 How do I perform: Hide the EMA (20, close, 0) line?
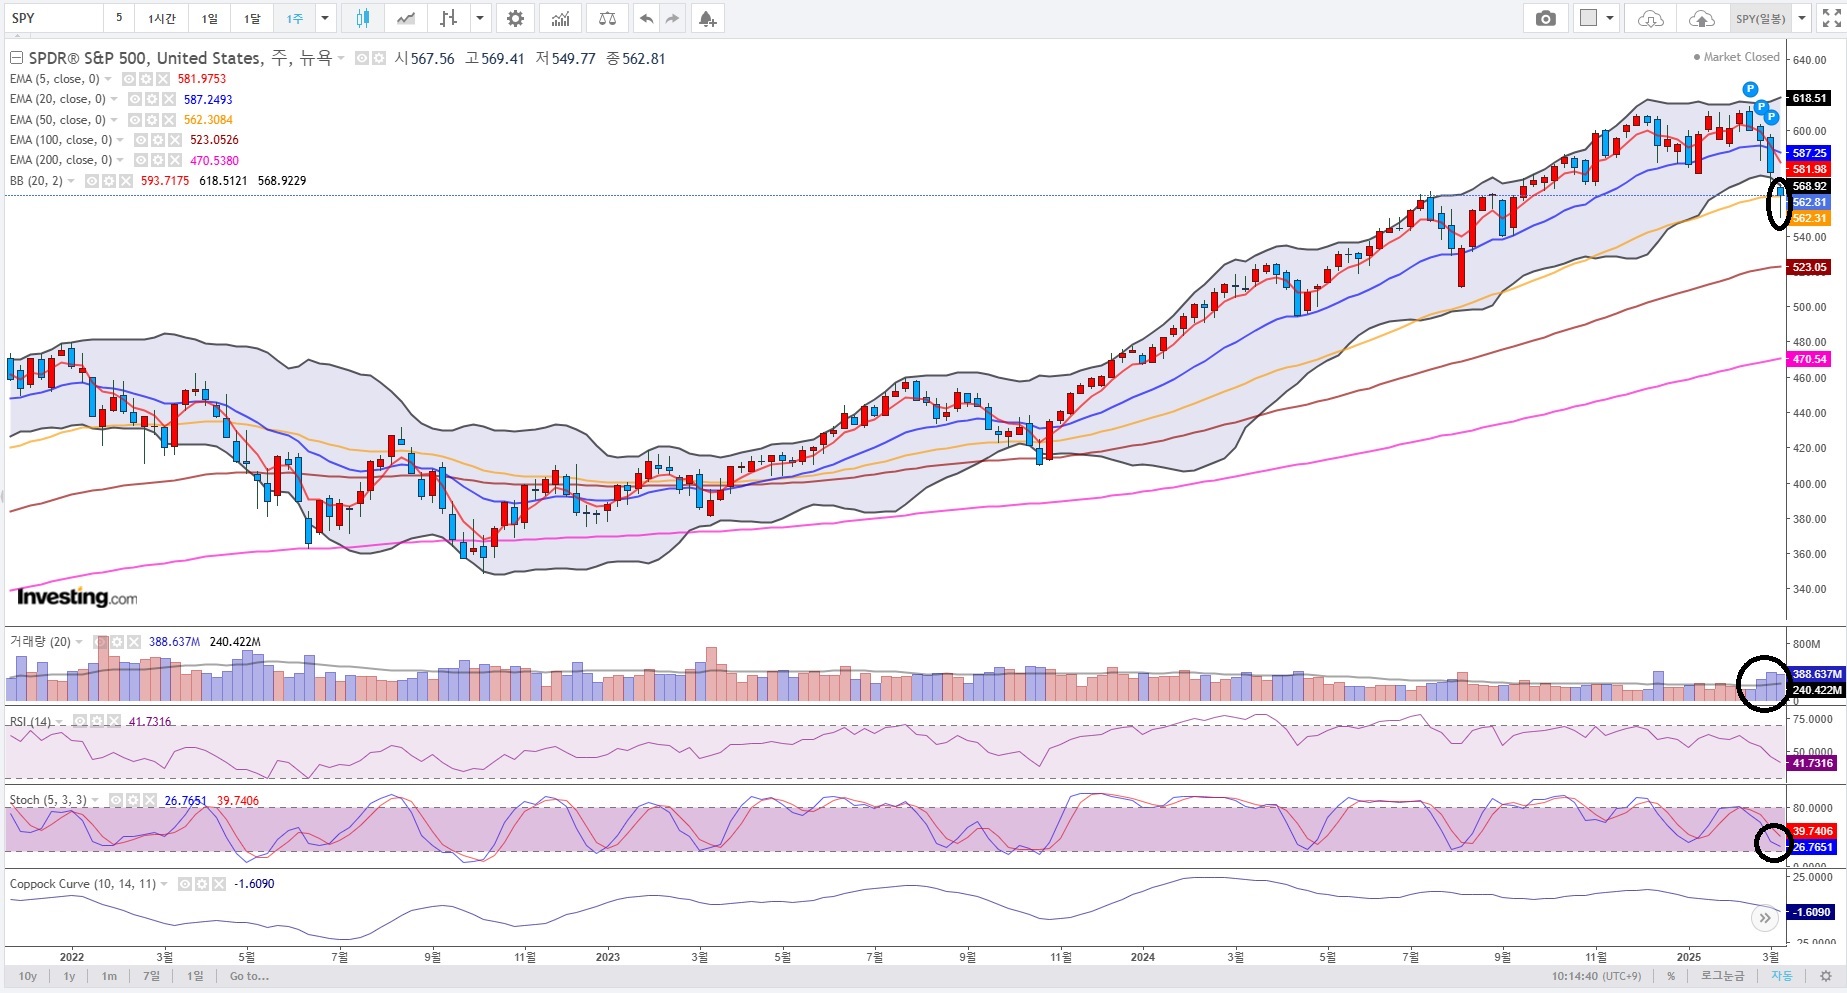click(134, 99)
